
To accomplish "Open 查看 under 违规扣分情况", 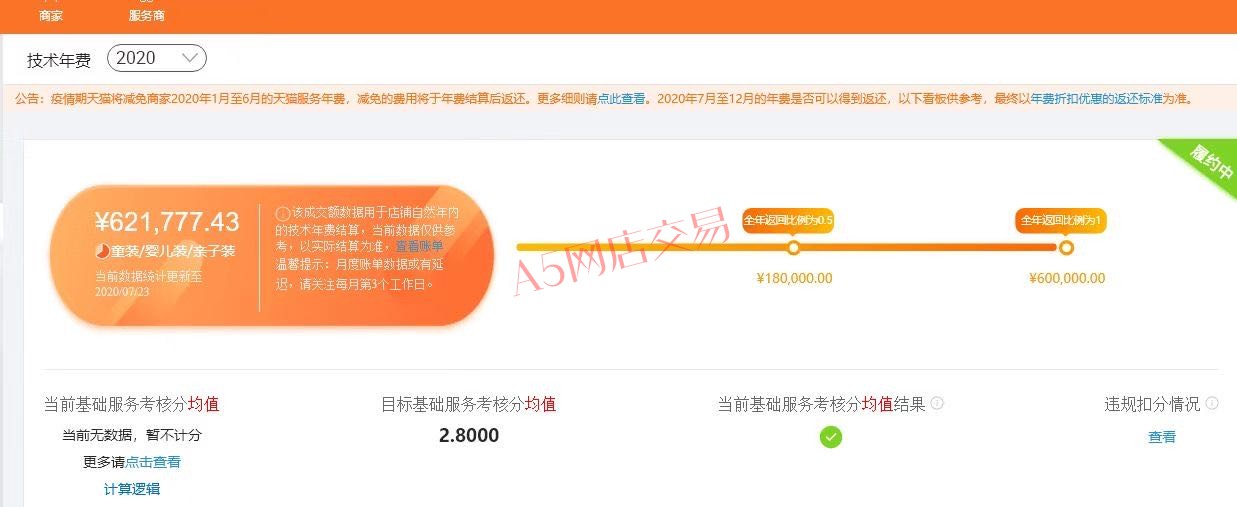I will [x=1162, y=437].
